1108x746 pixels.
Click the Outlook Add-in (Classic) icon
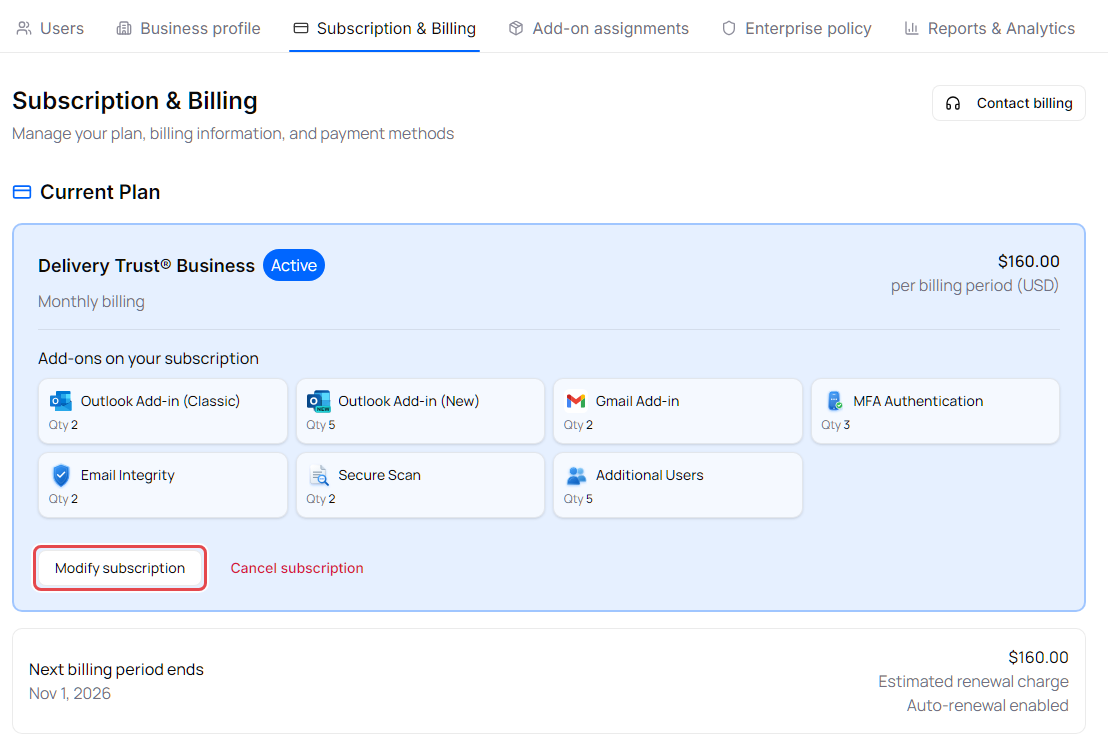(x=61, y=401)
